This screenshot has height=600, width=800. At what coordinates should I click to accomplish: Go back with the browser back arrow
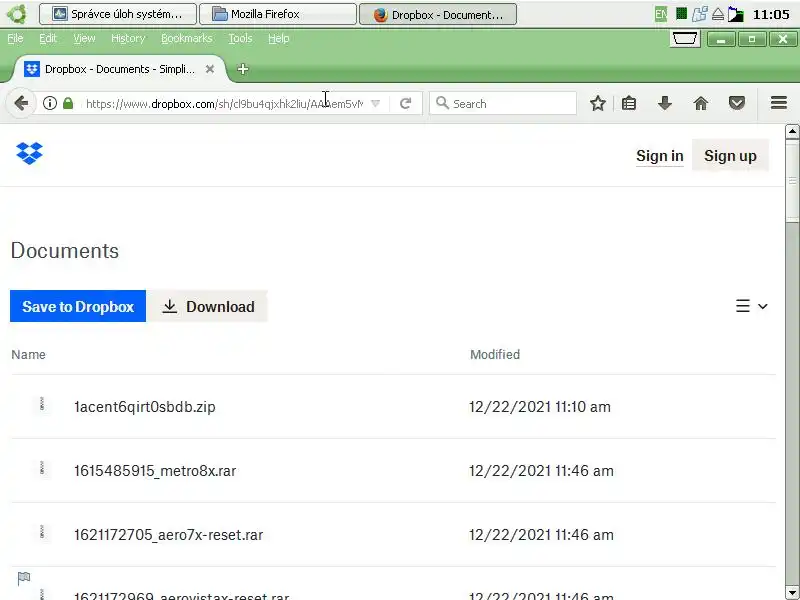21,104
